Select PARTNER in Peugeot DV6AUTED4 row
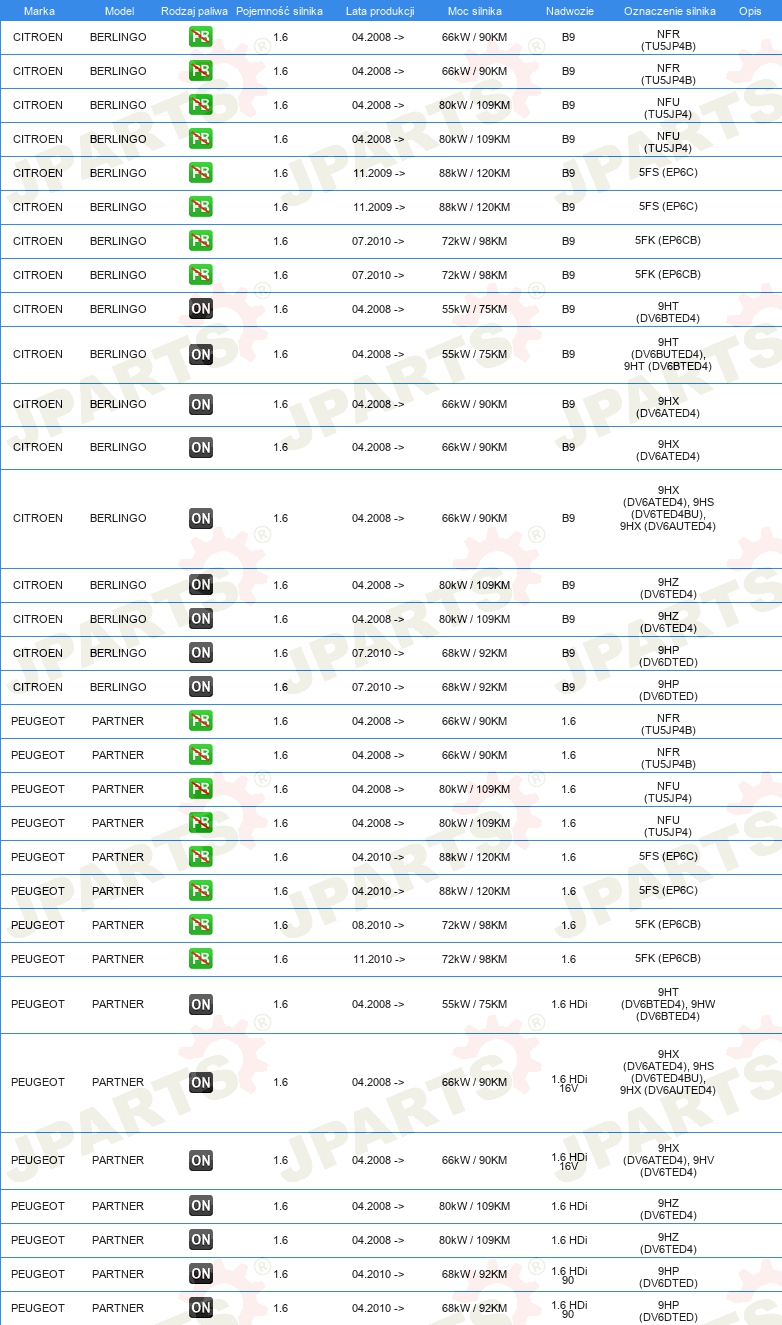This screenshot has width=782, height=1325. [118, 1082]
